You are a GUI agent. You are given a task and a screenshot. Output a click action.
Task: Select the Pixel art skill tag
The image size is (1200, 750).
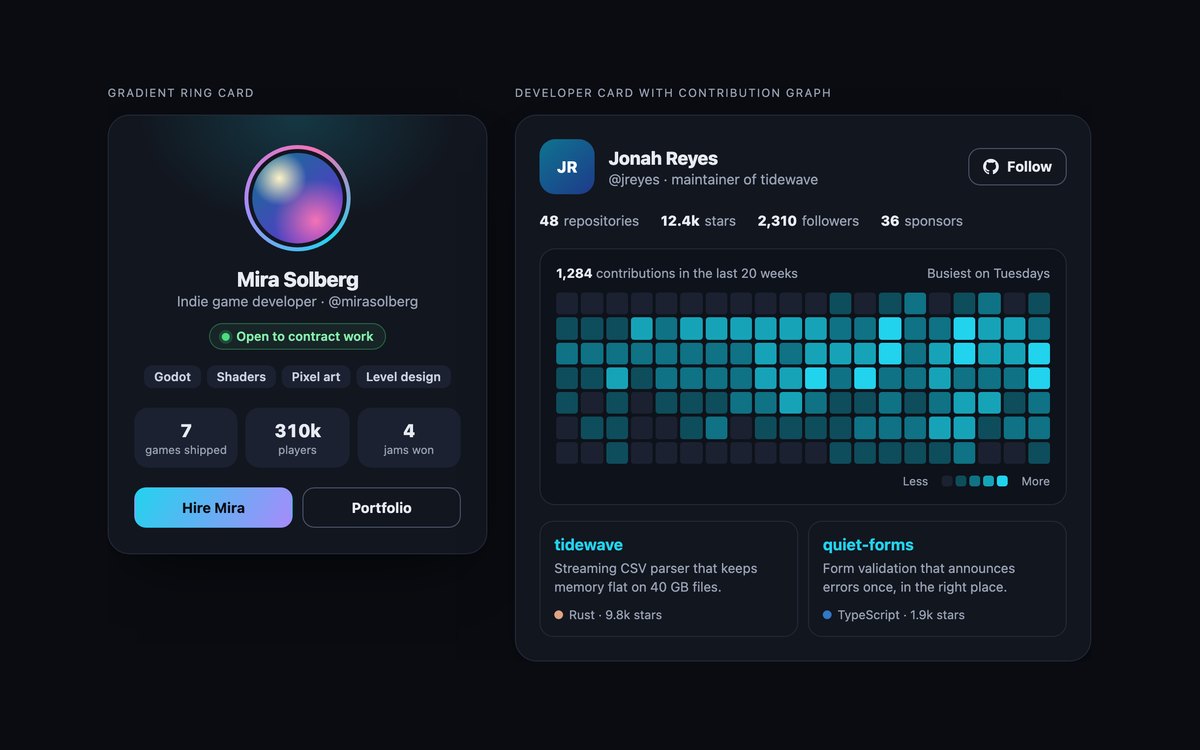coord(316,377)
